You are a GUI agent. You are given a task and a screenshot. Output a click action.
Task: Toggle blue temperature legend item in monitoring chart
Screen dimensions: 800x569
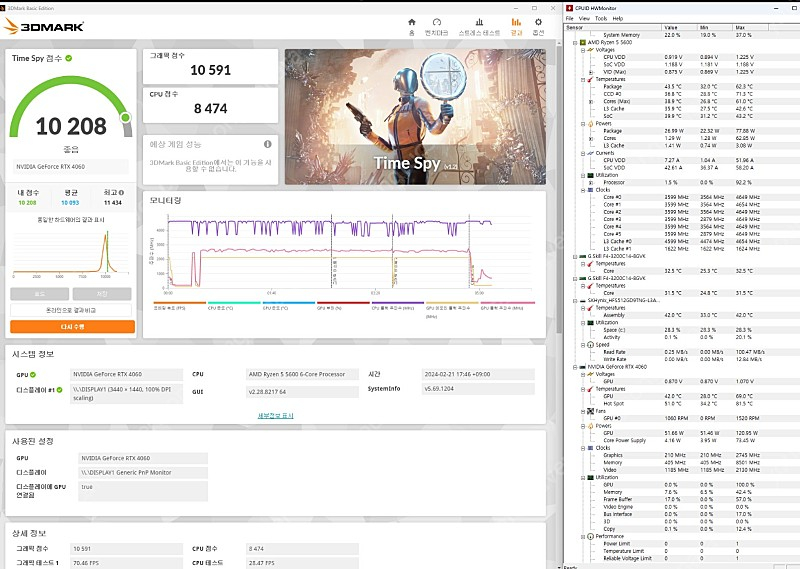pyautogui.click(x=288, y=306)
